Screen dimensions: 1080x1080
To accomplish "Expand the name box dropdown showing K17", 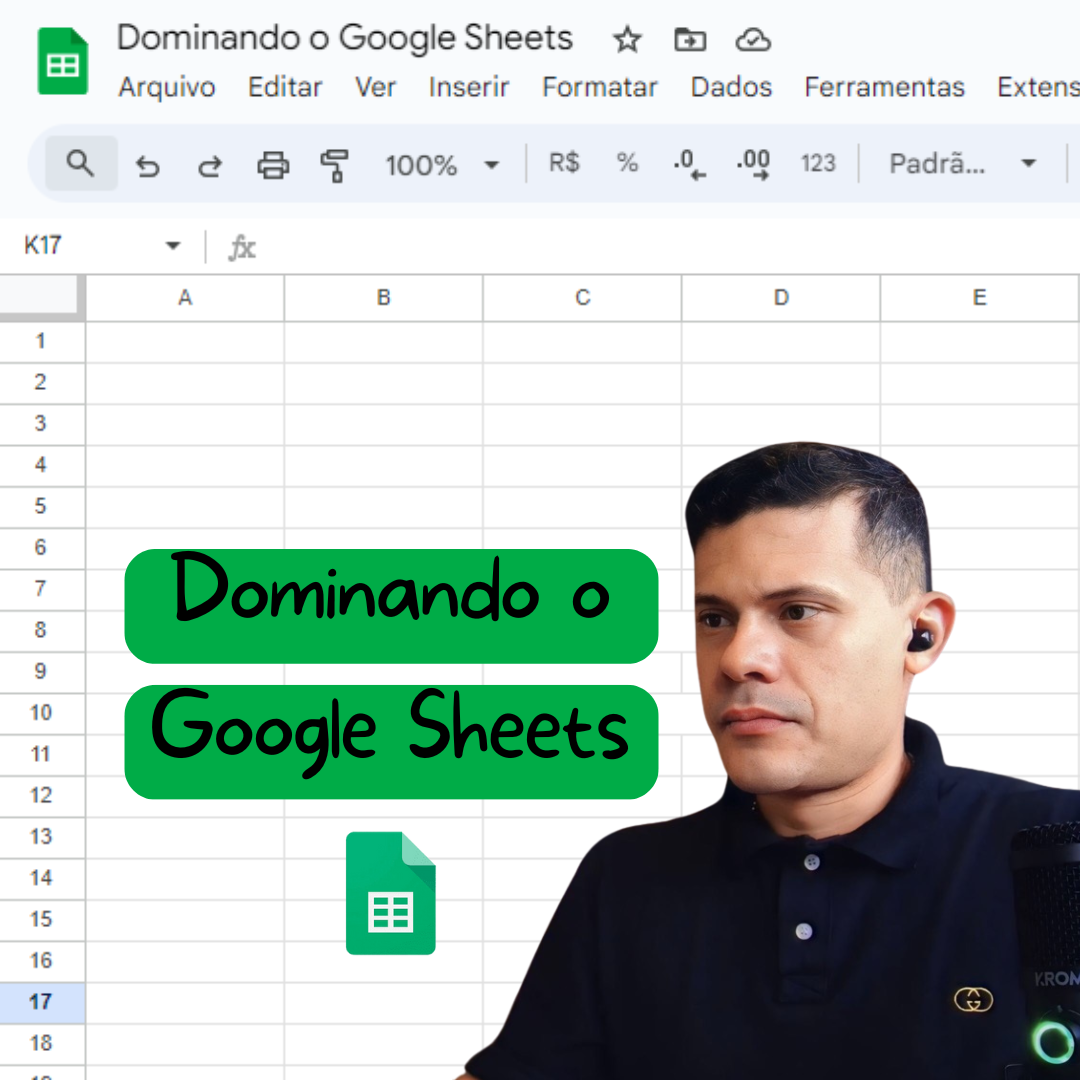I will (x=172, y=246).
